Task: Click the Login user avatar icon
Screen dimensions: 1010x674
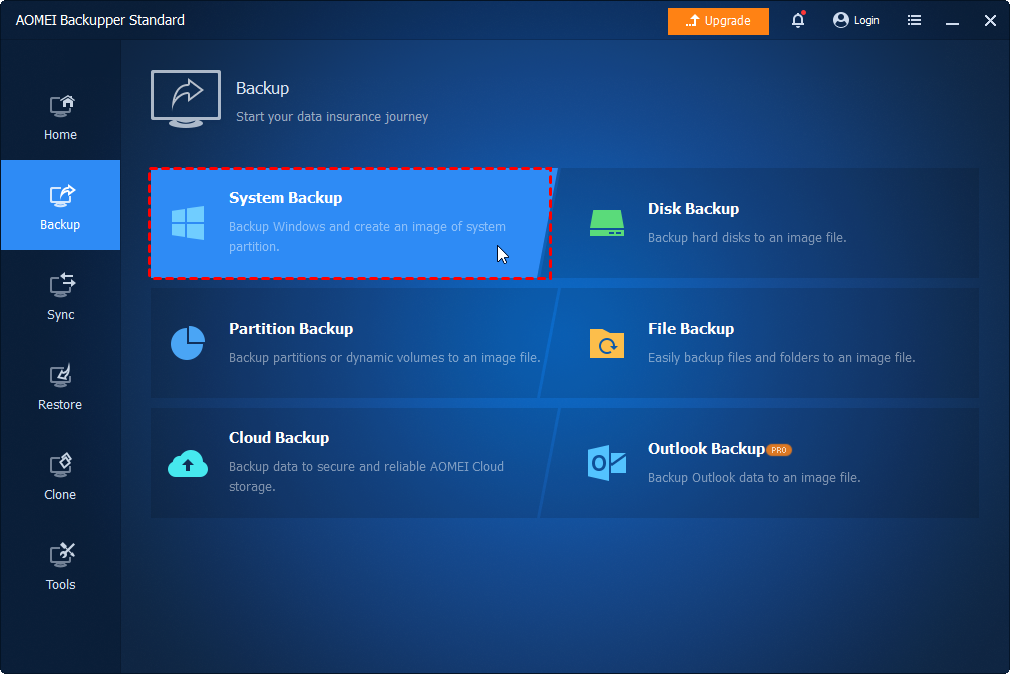Action: 841,20
